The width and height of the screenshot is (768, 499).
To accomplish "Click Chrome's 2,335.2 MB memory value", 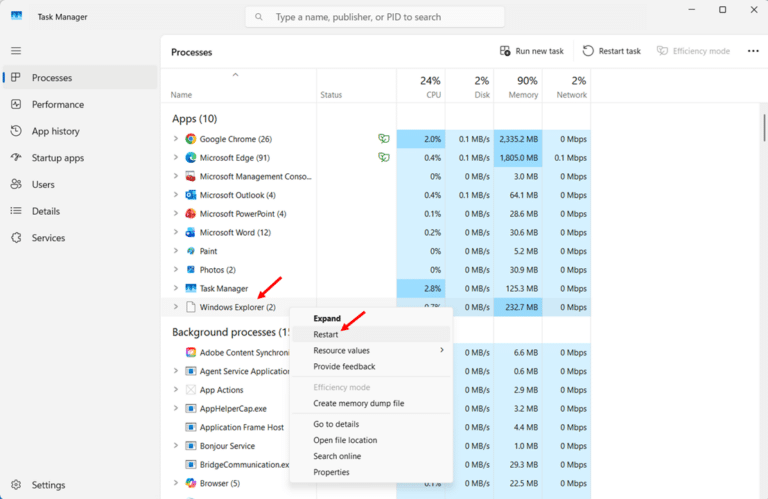I will tap(518, 139).
